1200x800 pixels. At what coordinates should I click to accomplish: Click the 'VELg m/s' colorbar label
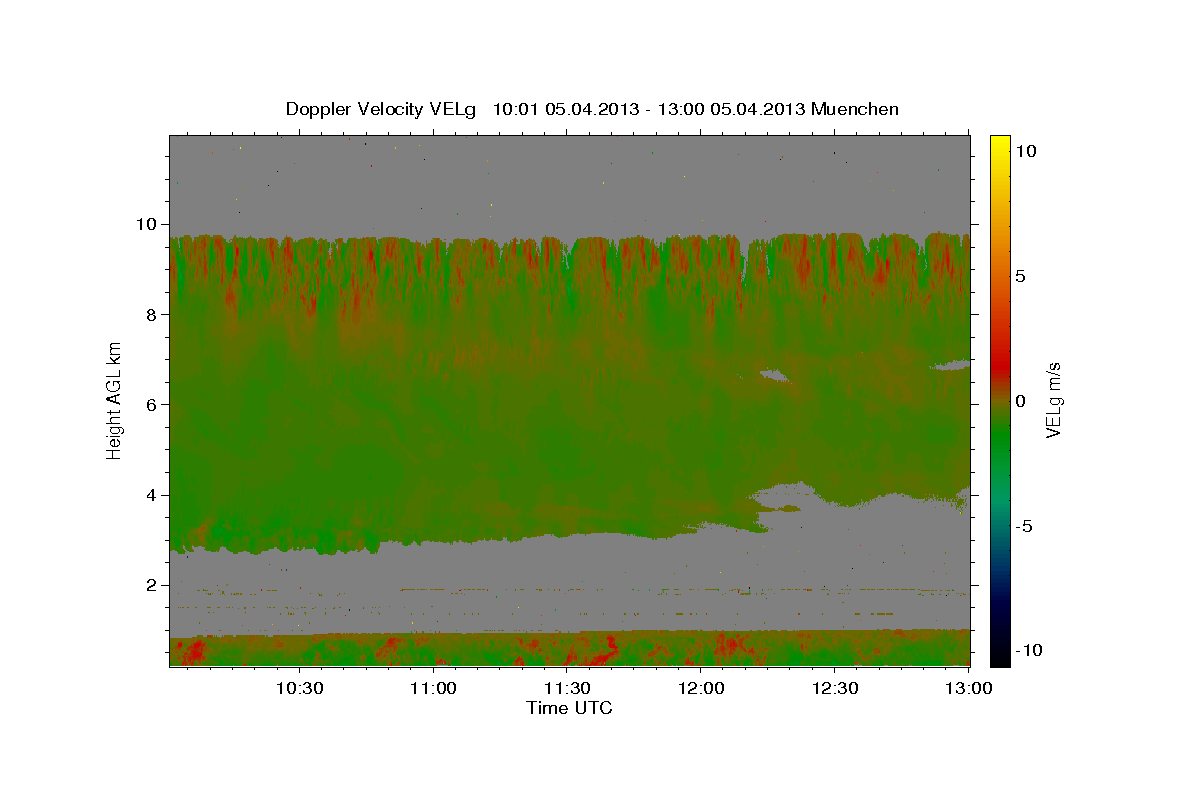[x=1053, y=402]
